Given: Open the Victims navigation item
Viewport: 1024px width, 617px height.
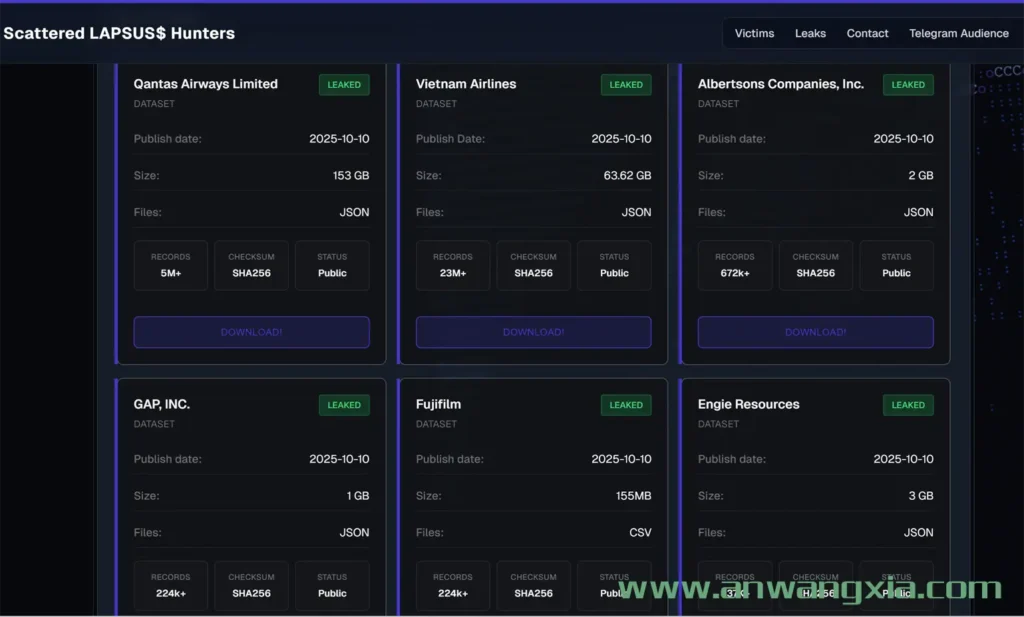Looking at the screenshot, I should 754,33.
